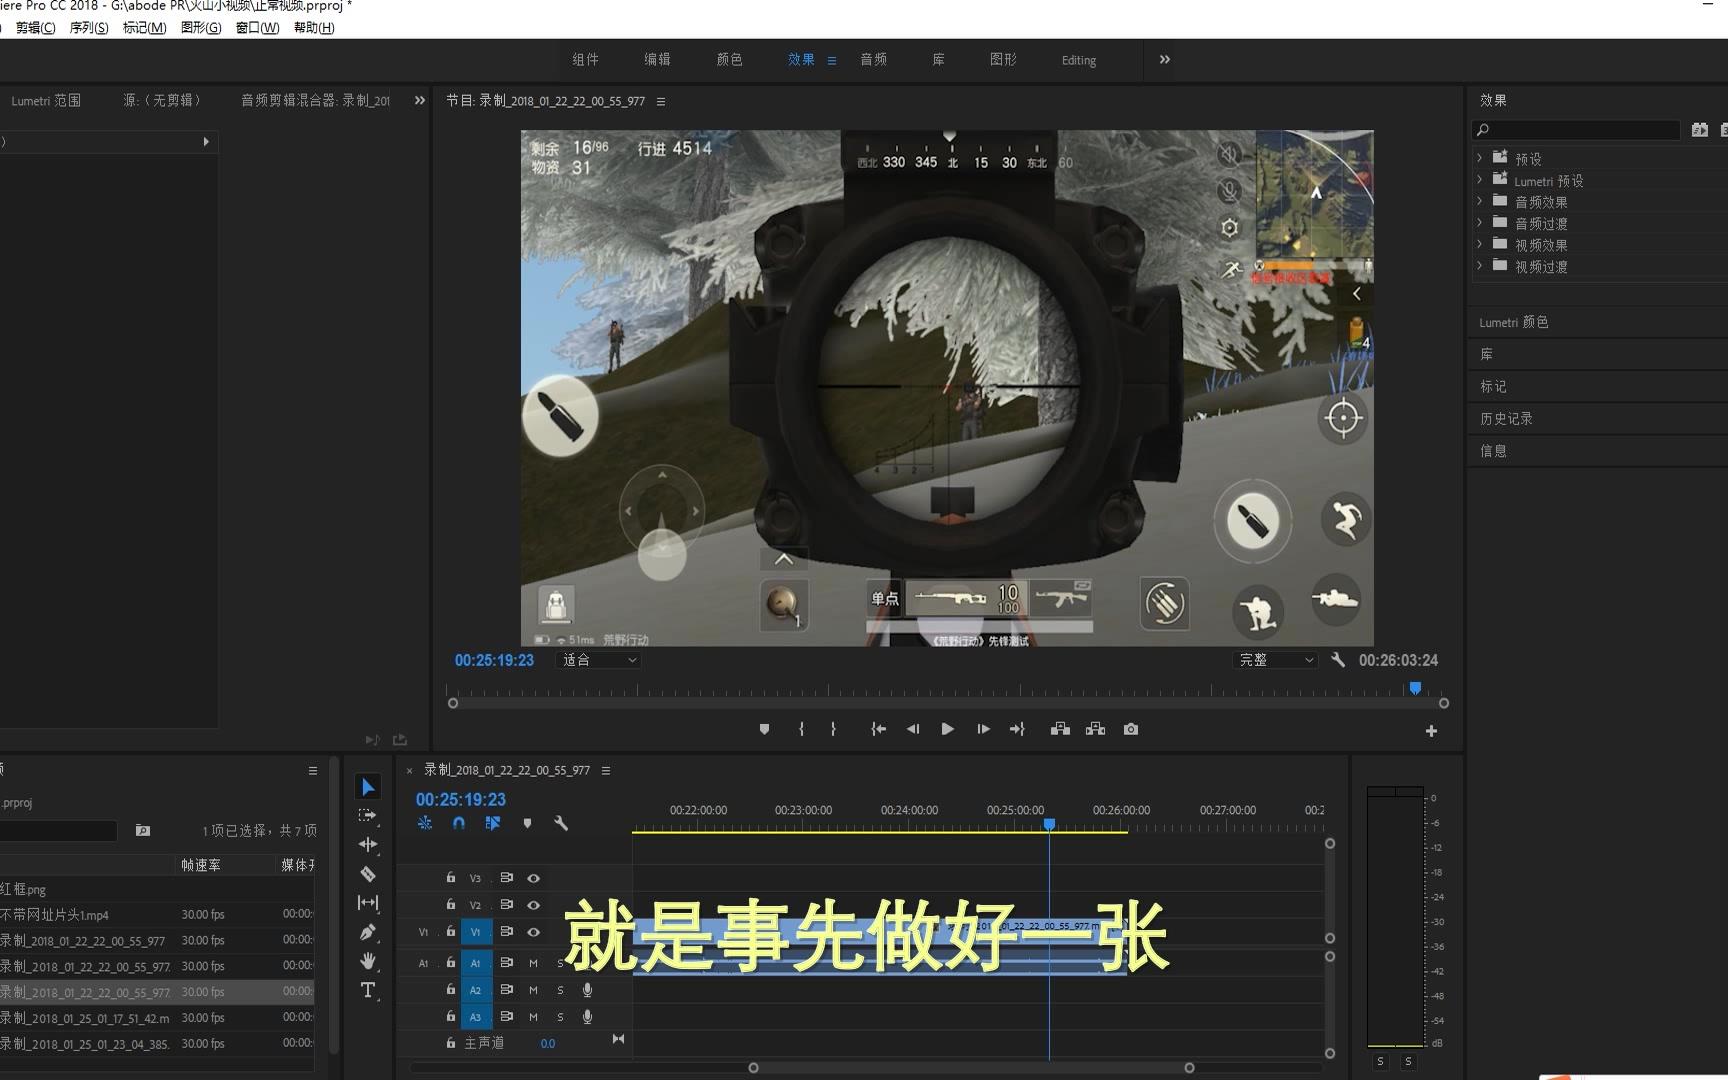Mute audio track A2
Screen dimensions: 1728x1080
(x=533, y=990)
